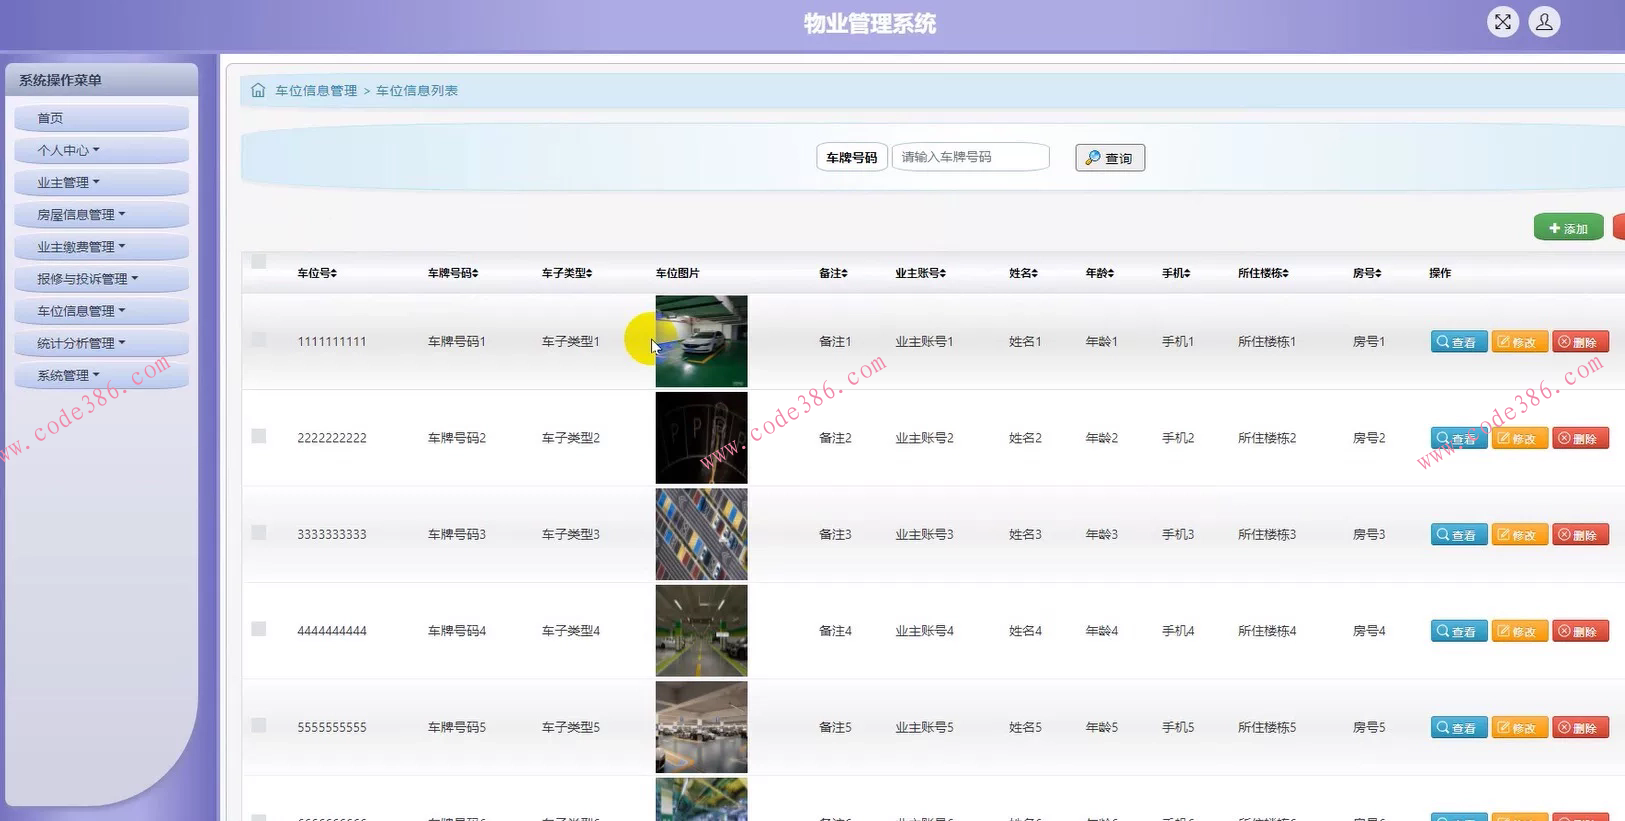View details for row 2222222222
The image size is (1625, 821).
tap(1459, 438)
